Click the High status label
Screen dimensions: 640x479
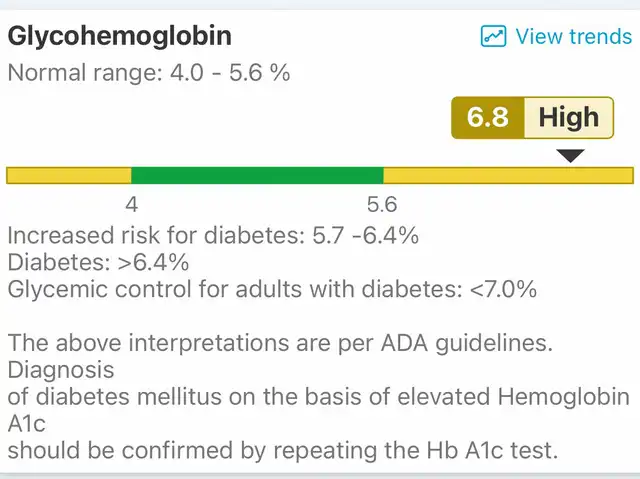pyautogui.click(x=569, y=118)
